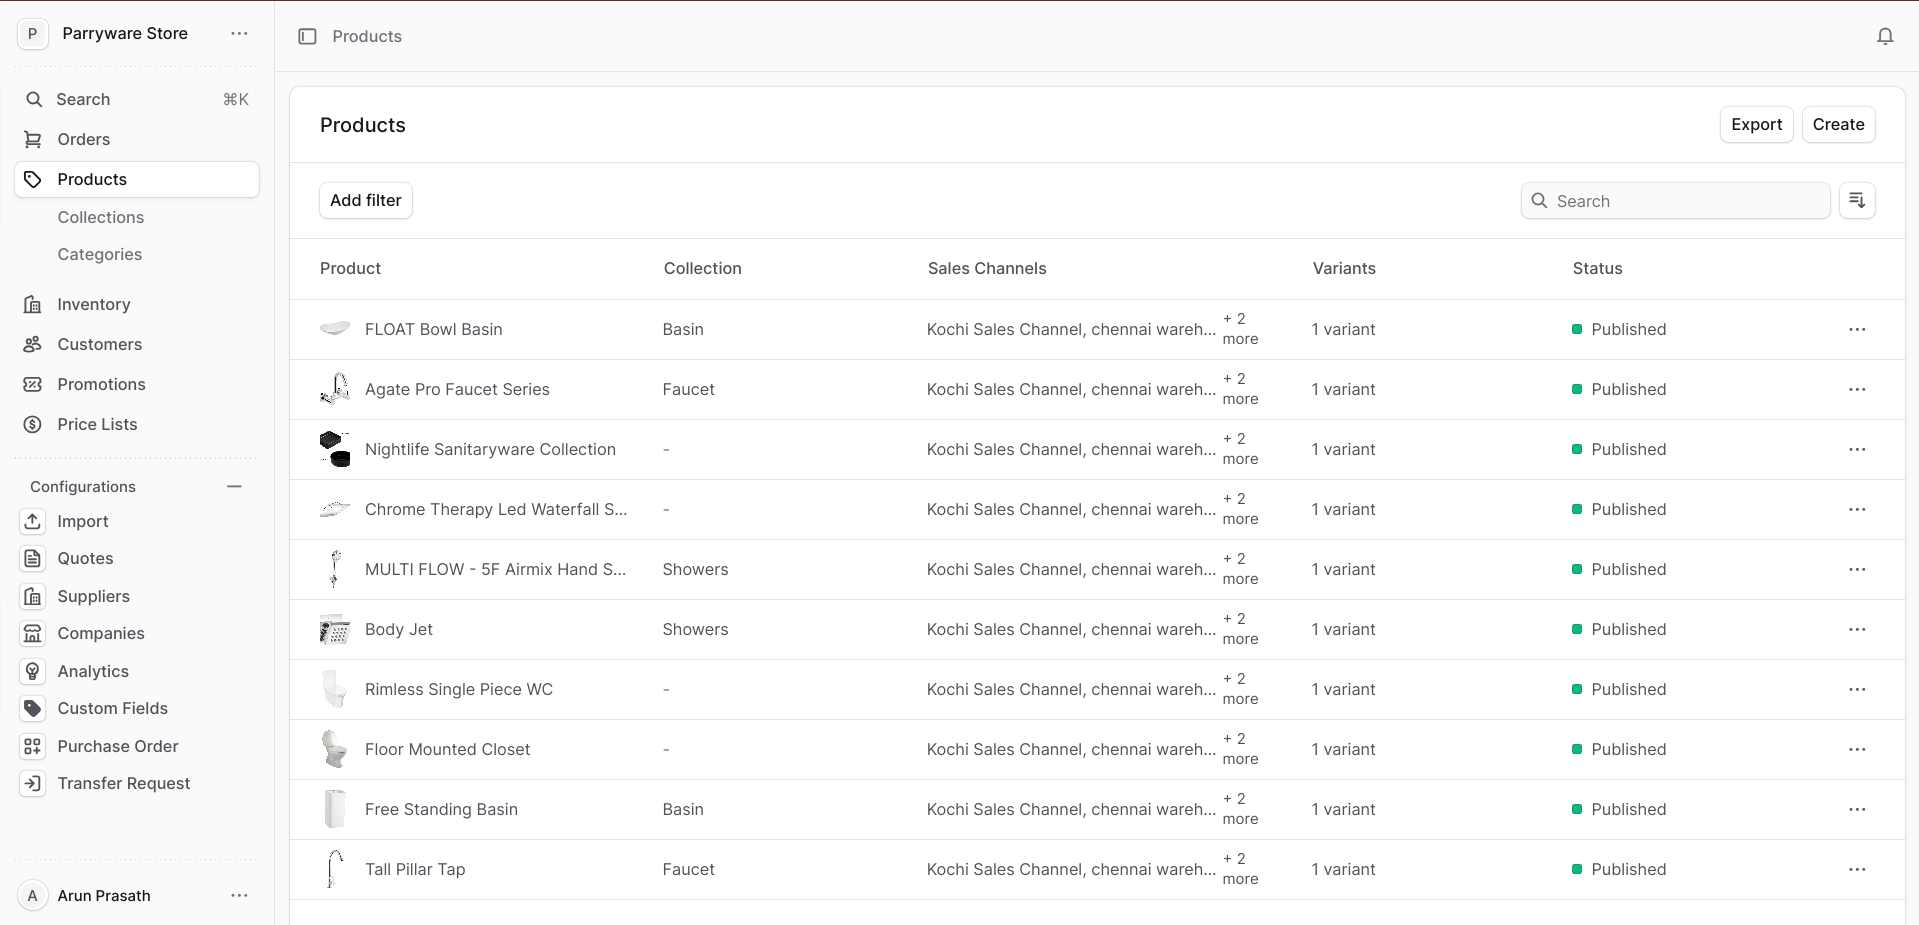
Task: Open the Inventory section icon
Action: pos(33,305)
